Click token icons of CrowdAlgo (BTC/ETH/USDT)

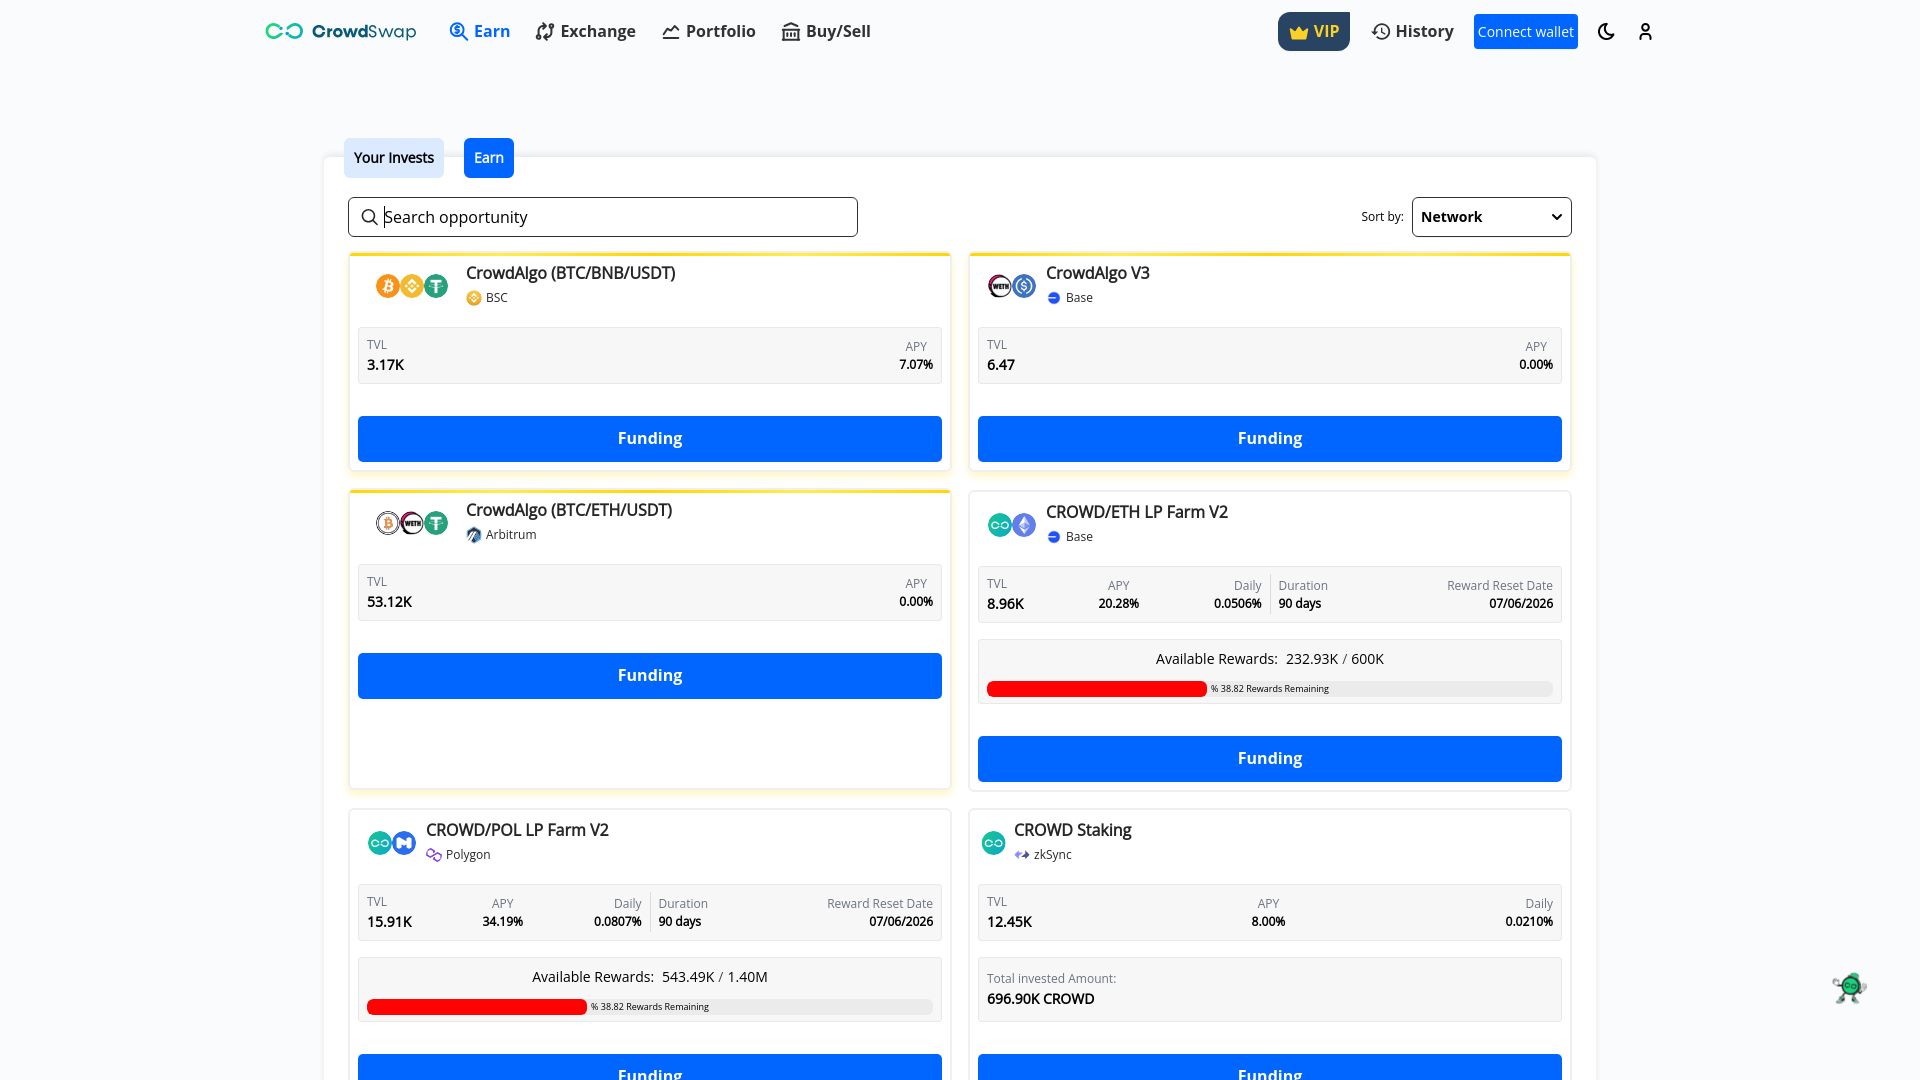coord(411,523)
